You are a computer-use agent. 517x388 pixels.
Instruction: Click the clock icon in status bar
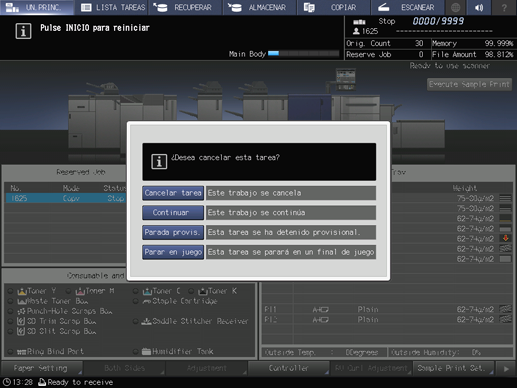tap(6, 382)
